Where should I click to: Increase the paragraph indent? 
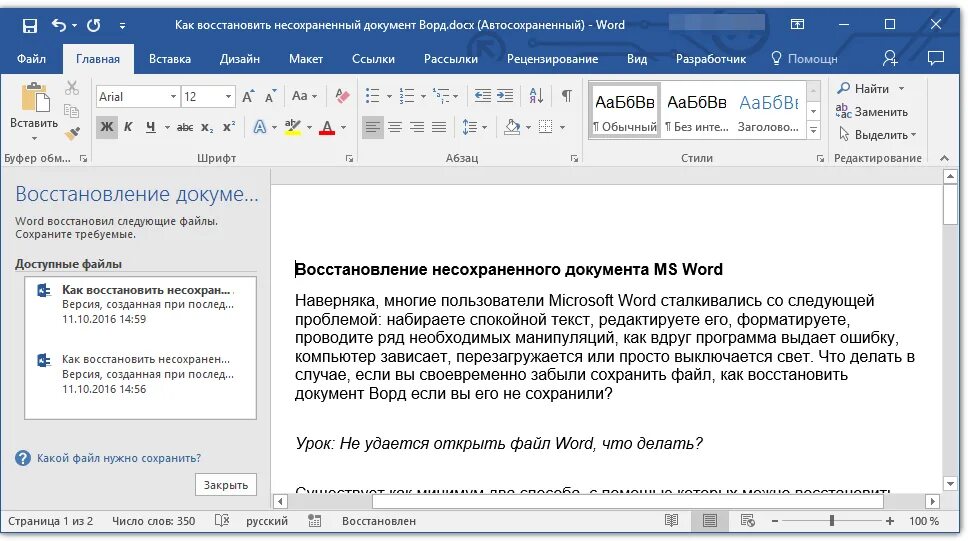[x=505, y=96]
